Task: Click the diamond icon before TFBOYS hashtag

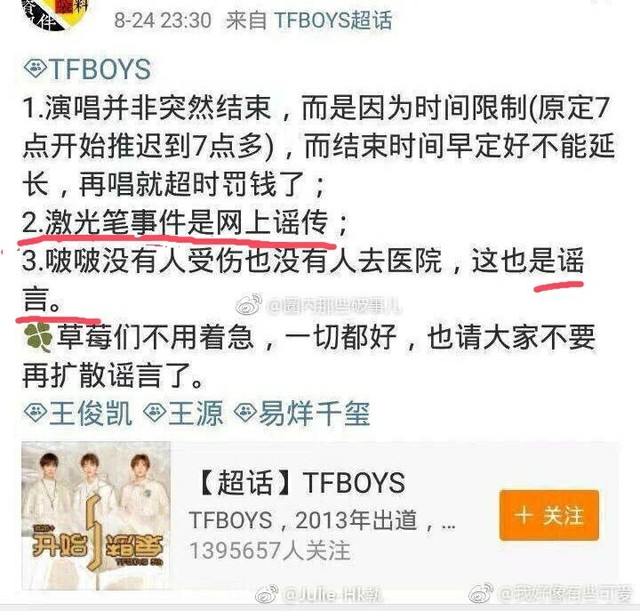Action: click(x=36, y=69)
